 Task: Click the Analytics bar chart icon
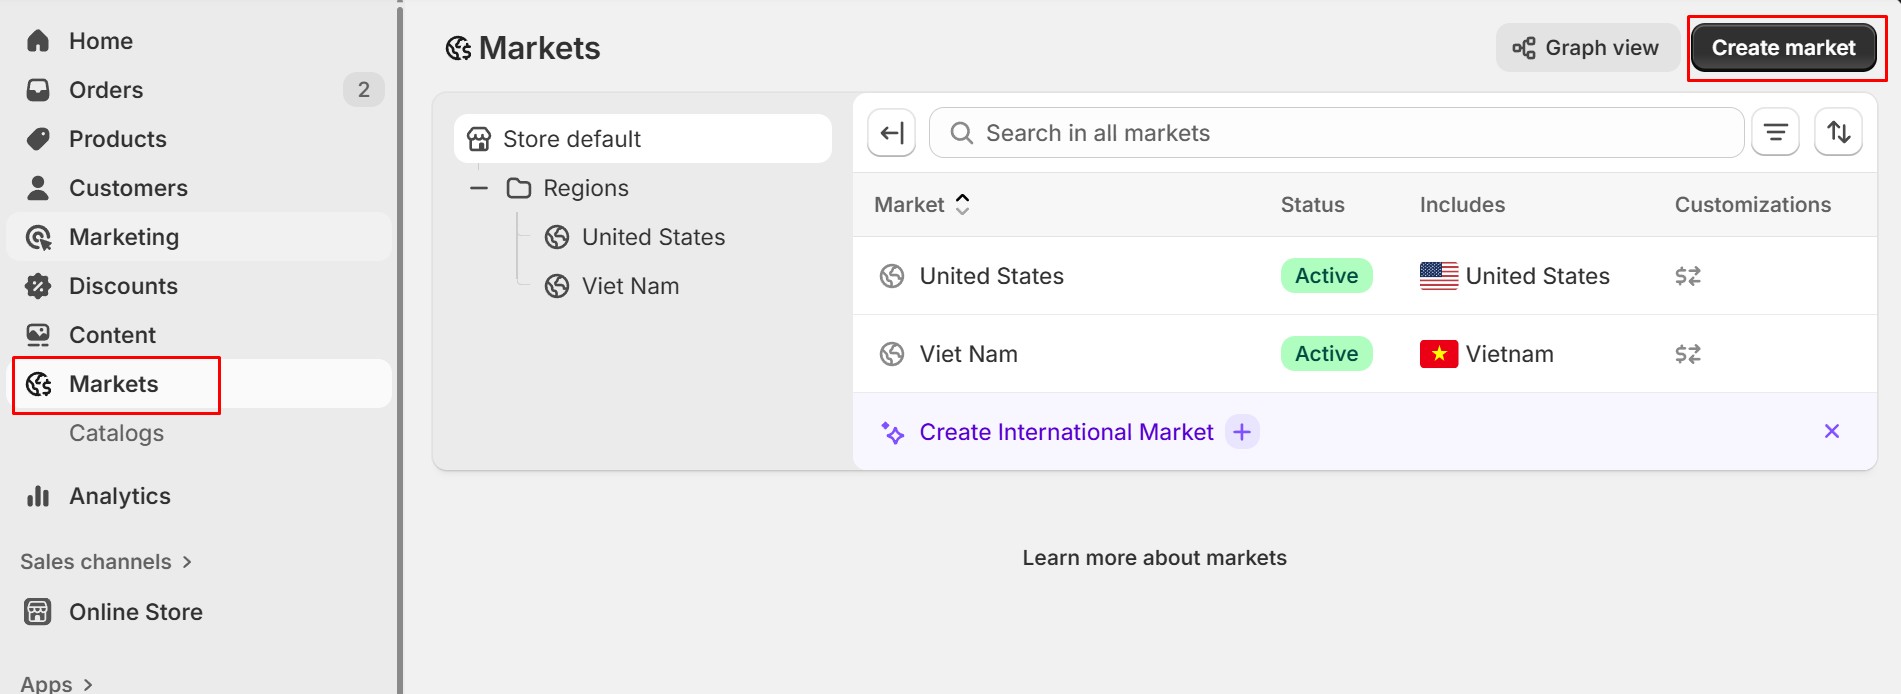tap(38, 496)
